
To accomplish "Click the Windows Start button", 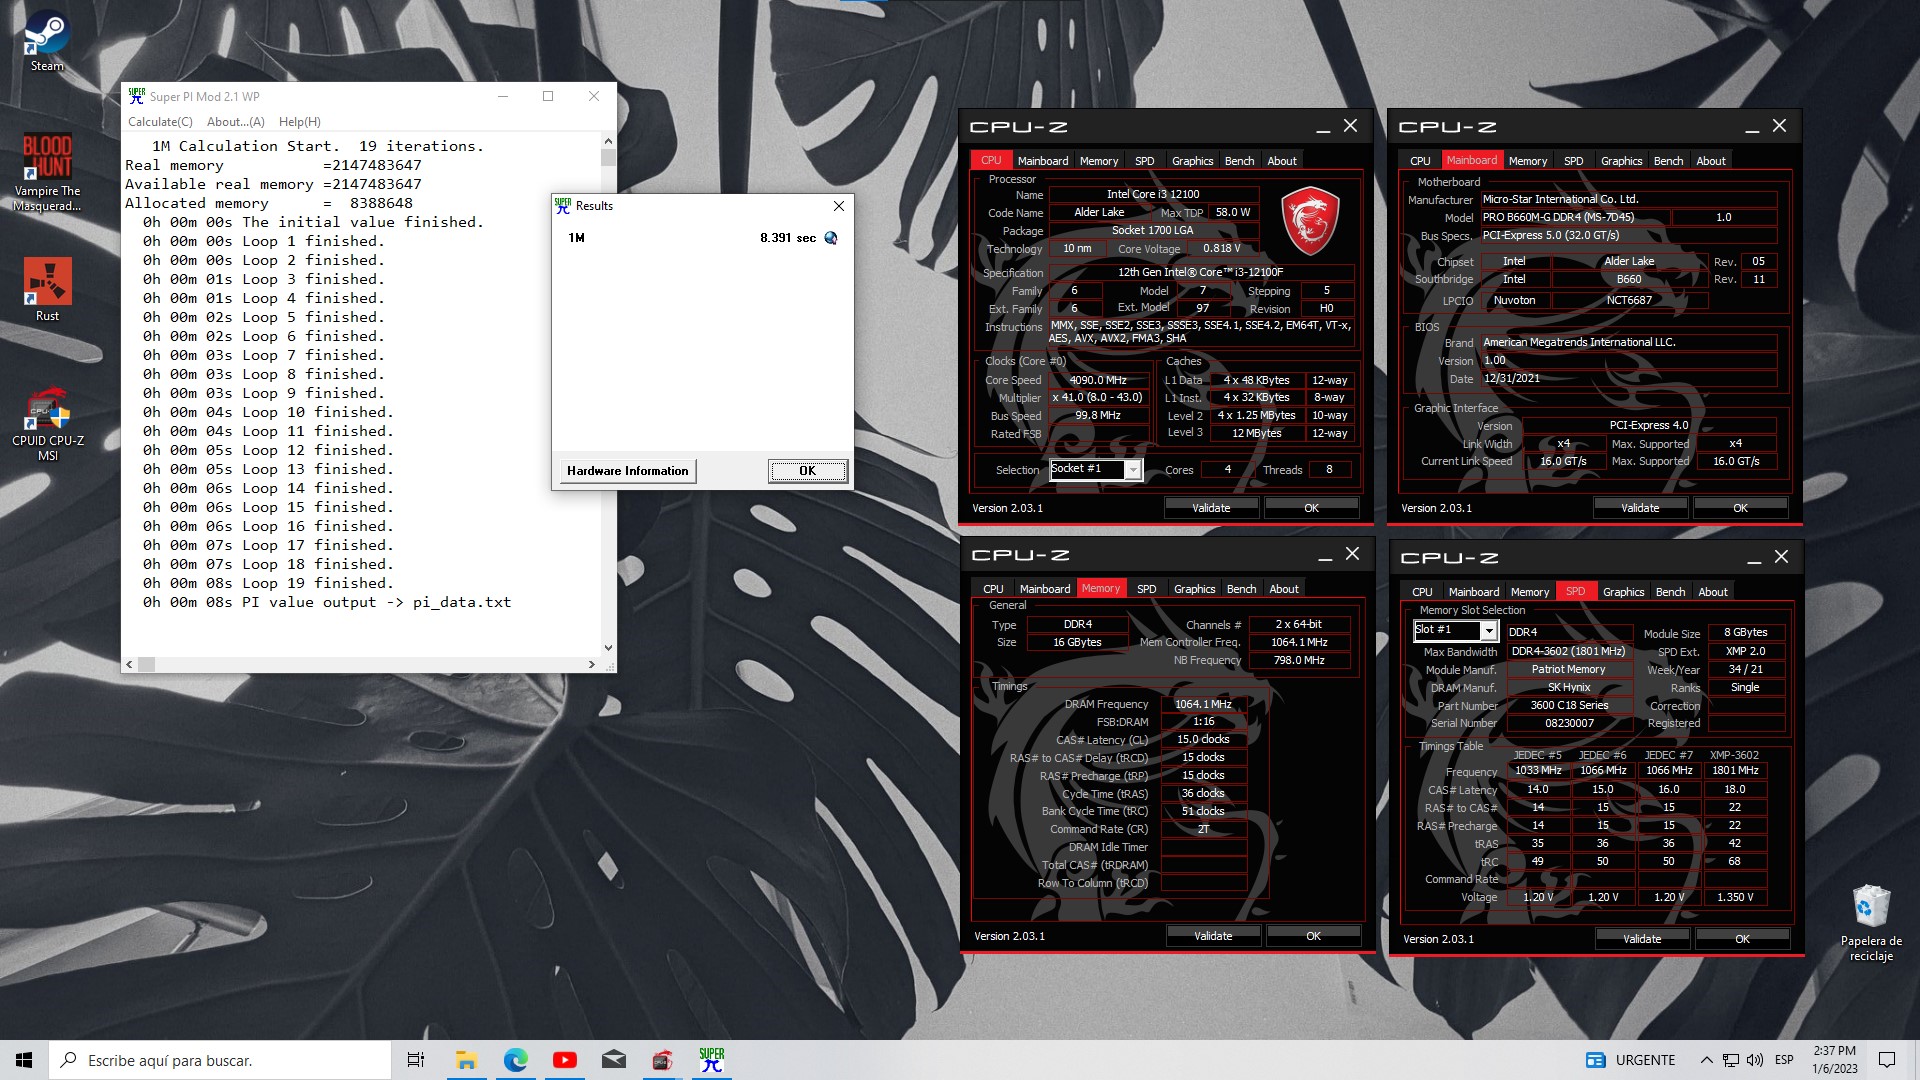I will point(24,1060).
